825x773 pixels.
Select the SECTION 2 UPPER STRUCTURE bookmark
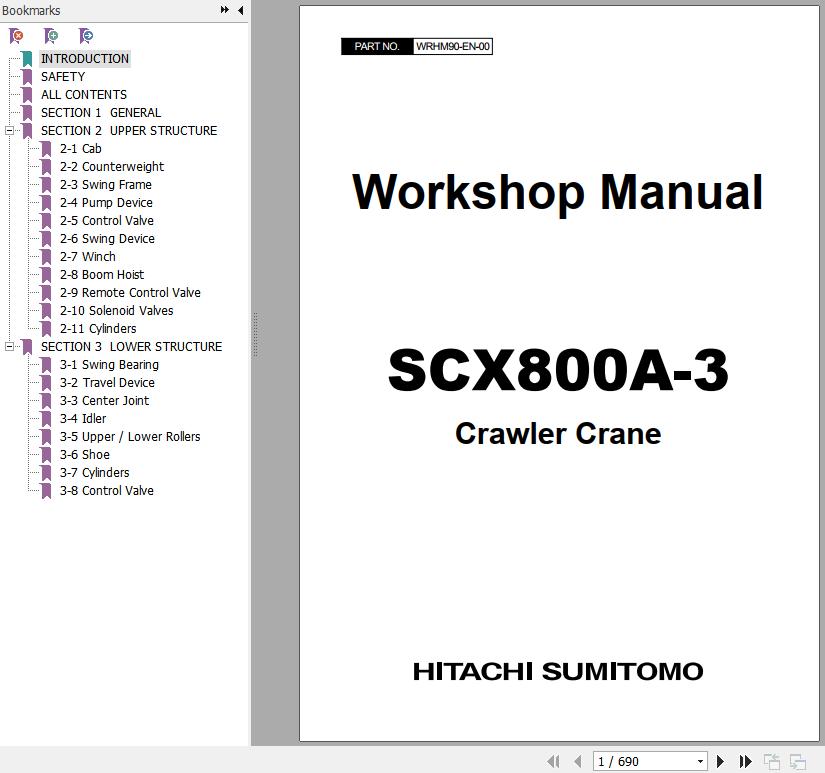tap(129, 130)
